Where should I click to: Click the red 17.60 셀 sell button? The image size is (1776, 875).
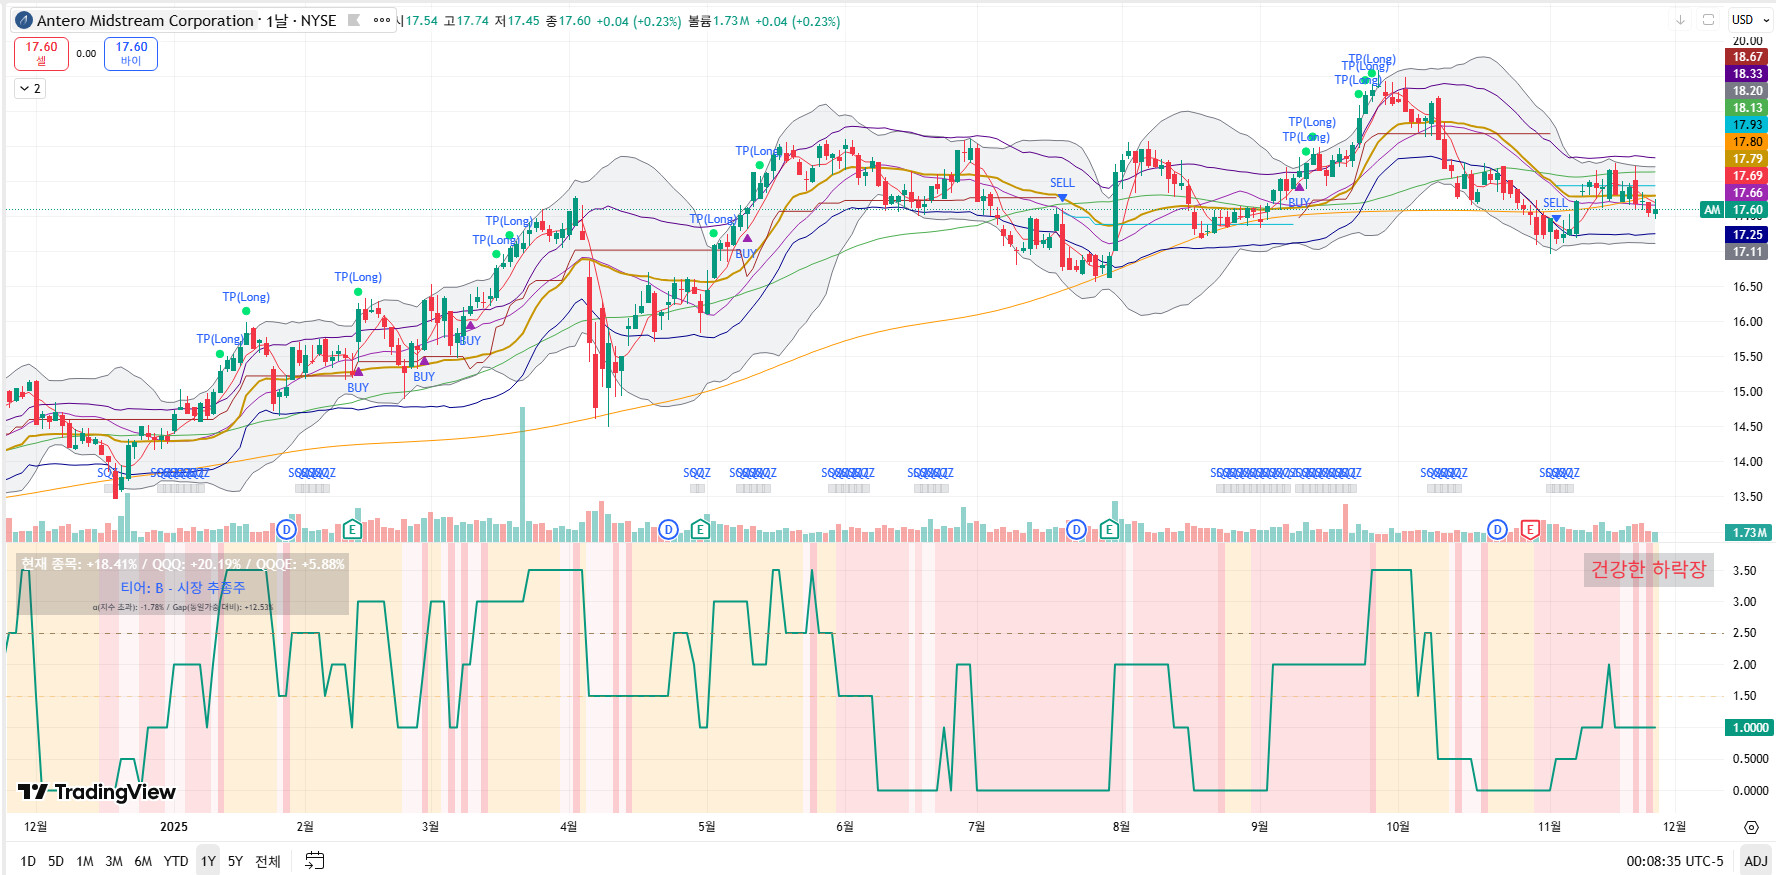coord(41,54)
